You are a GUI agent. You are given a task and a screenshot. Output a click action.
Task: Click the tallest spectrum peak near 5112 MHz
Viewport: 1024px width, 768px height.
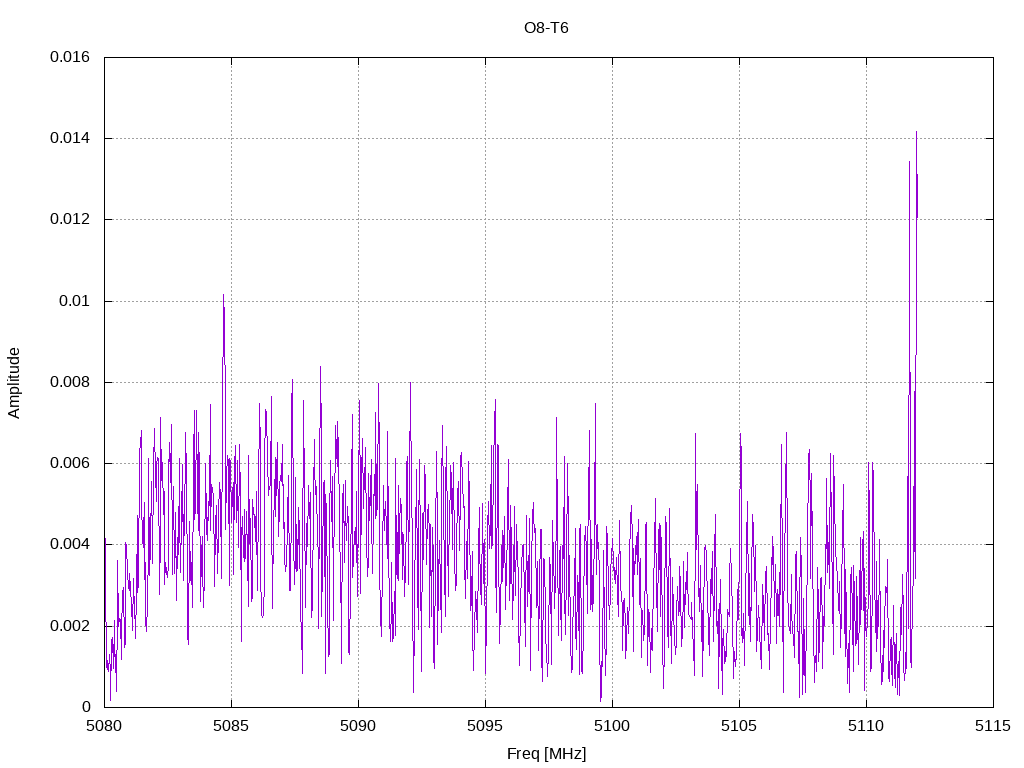click(916, 133)
